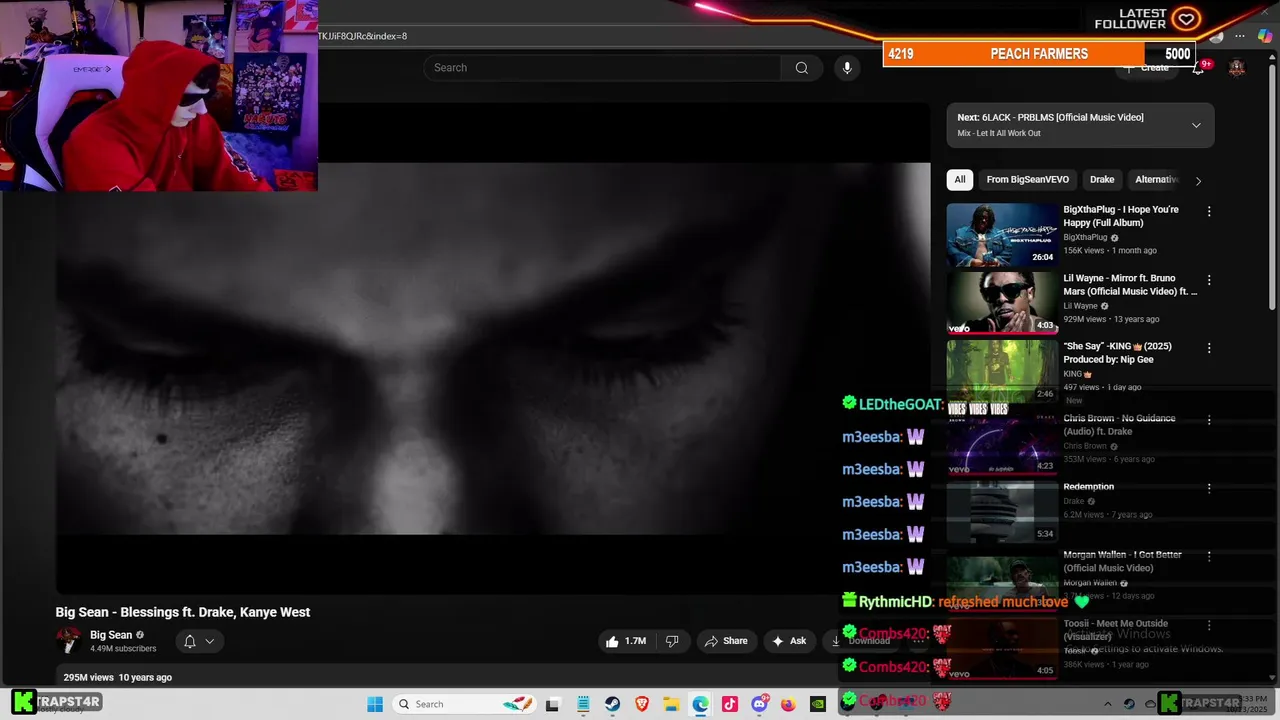Open Windows Start menu
Screen dimensions: 1280x720
tap(375, 704)
